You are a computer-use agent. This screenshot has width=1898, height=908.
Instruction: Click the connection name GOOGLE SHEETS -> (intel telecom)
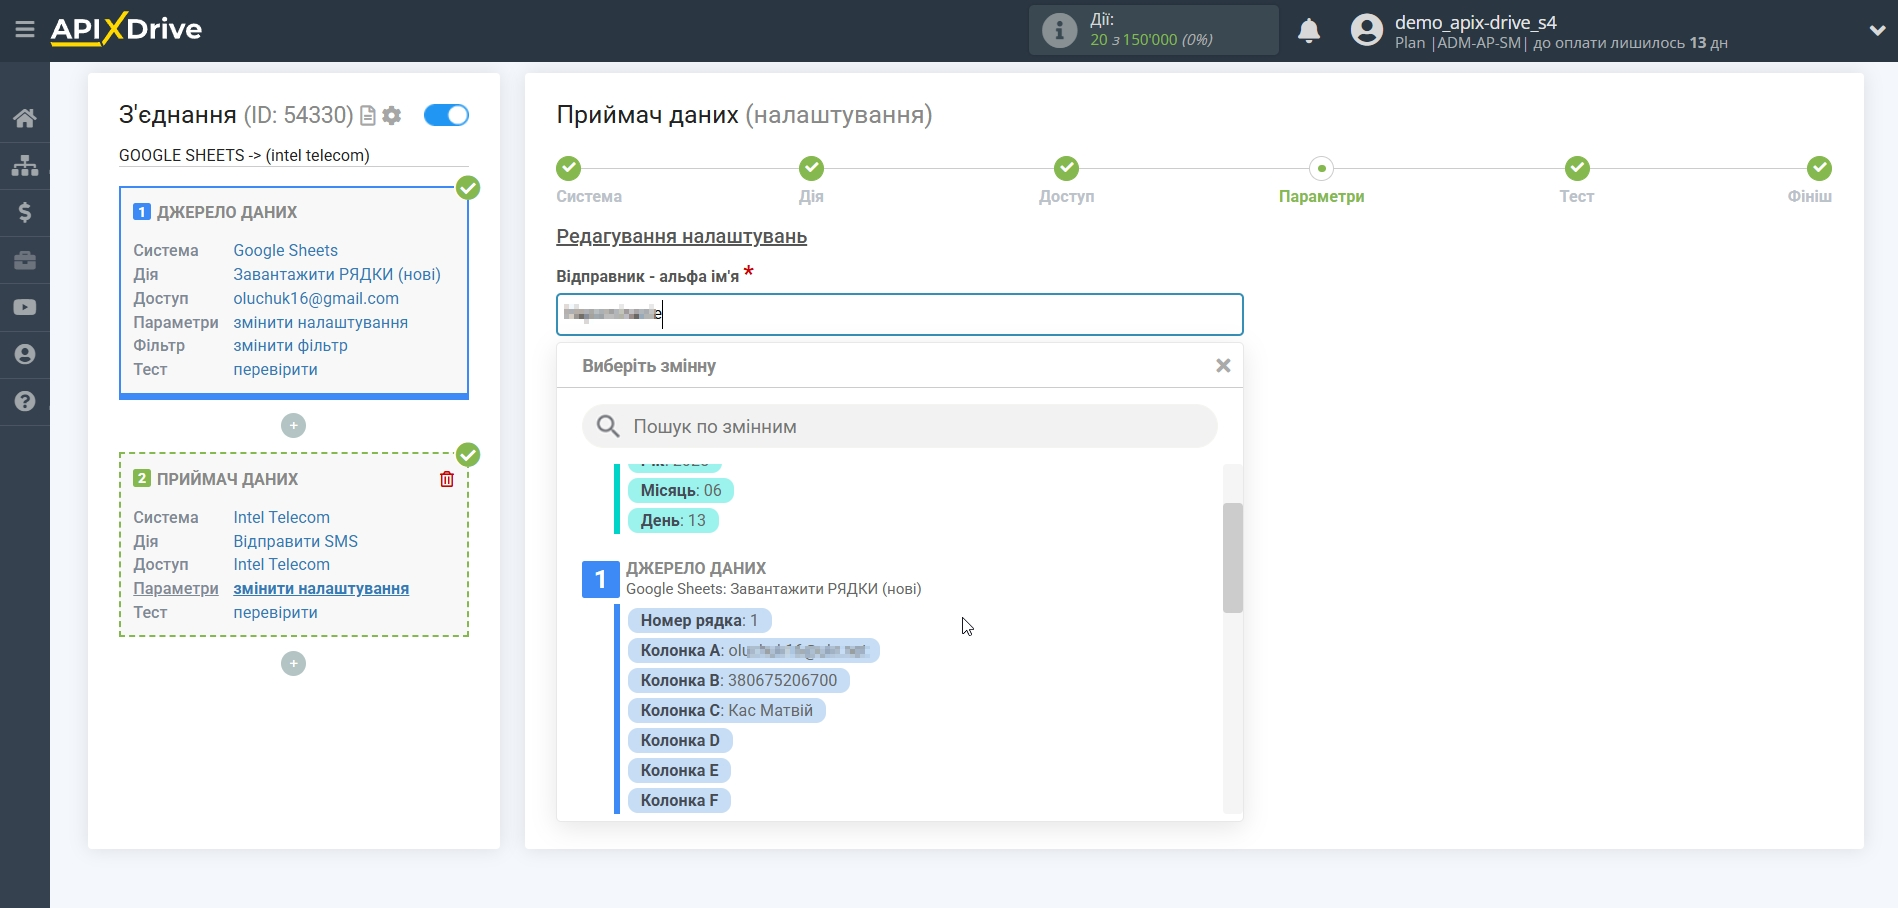[x=244, y=155]
